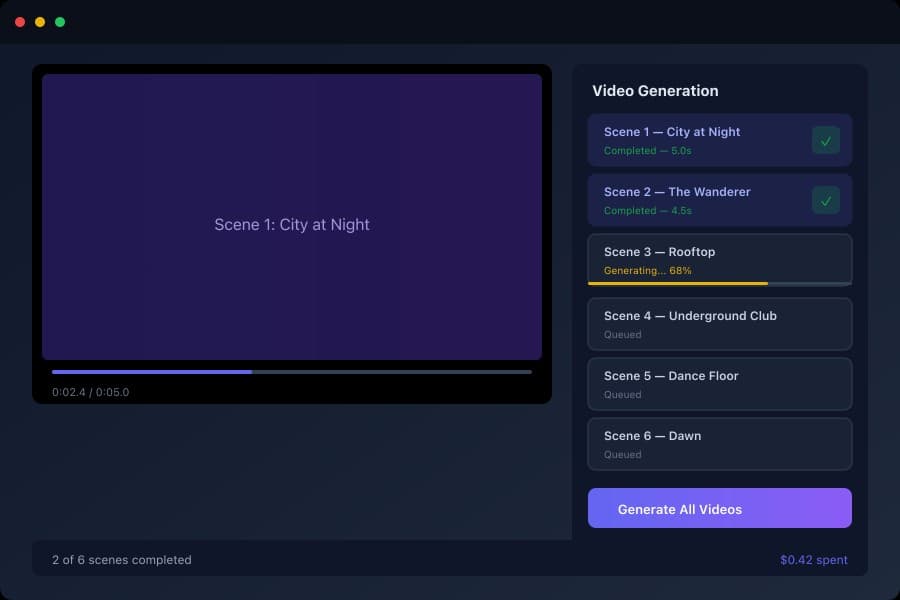The width and height of the screenshot is (900, 600).
Task: Click the checkmark next to City at Night
Action: [826, 141]
